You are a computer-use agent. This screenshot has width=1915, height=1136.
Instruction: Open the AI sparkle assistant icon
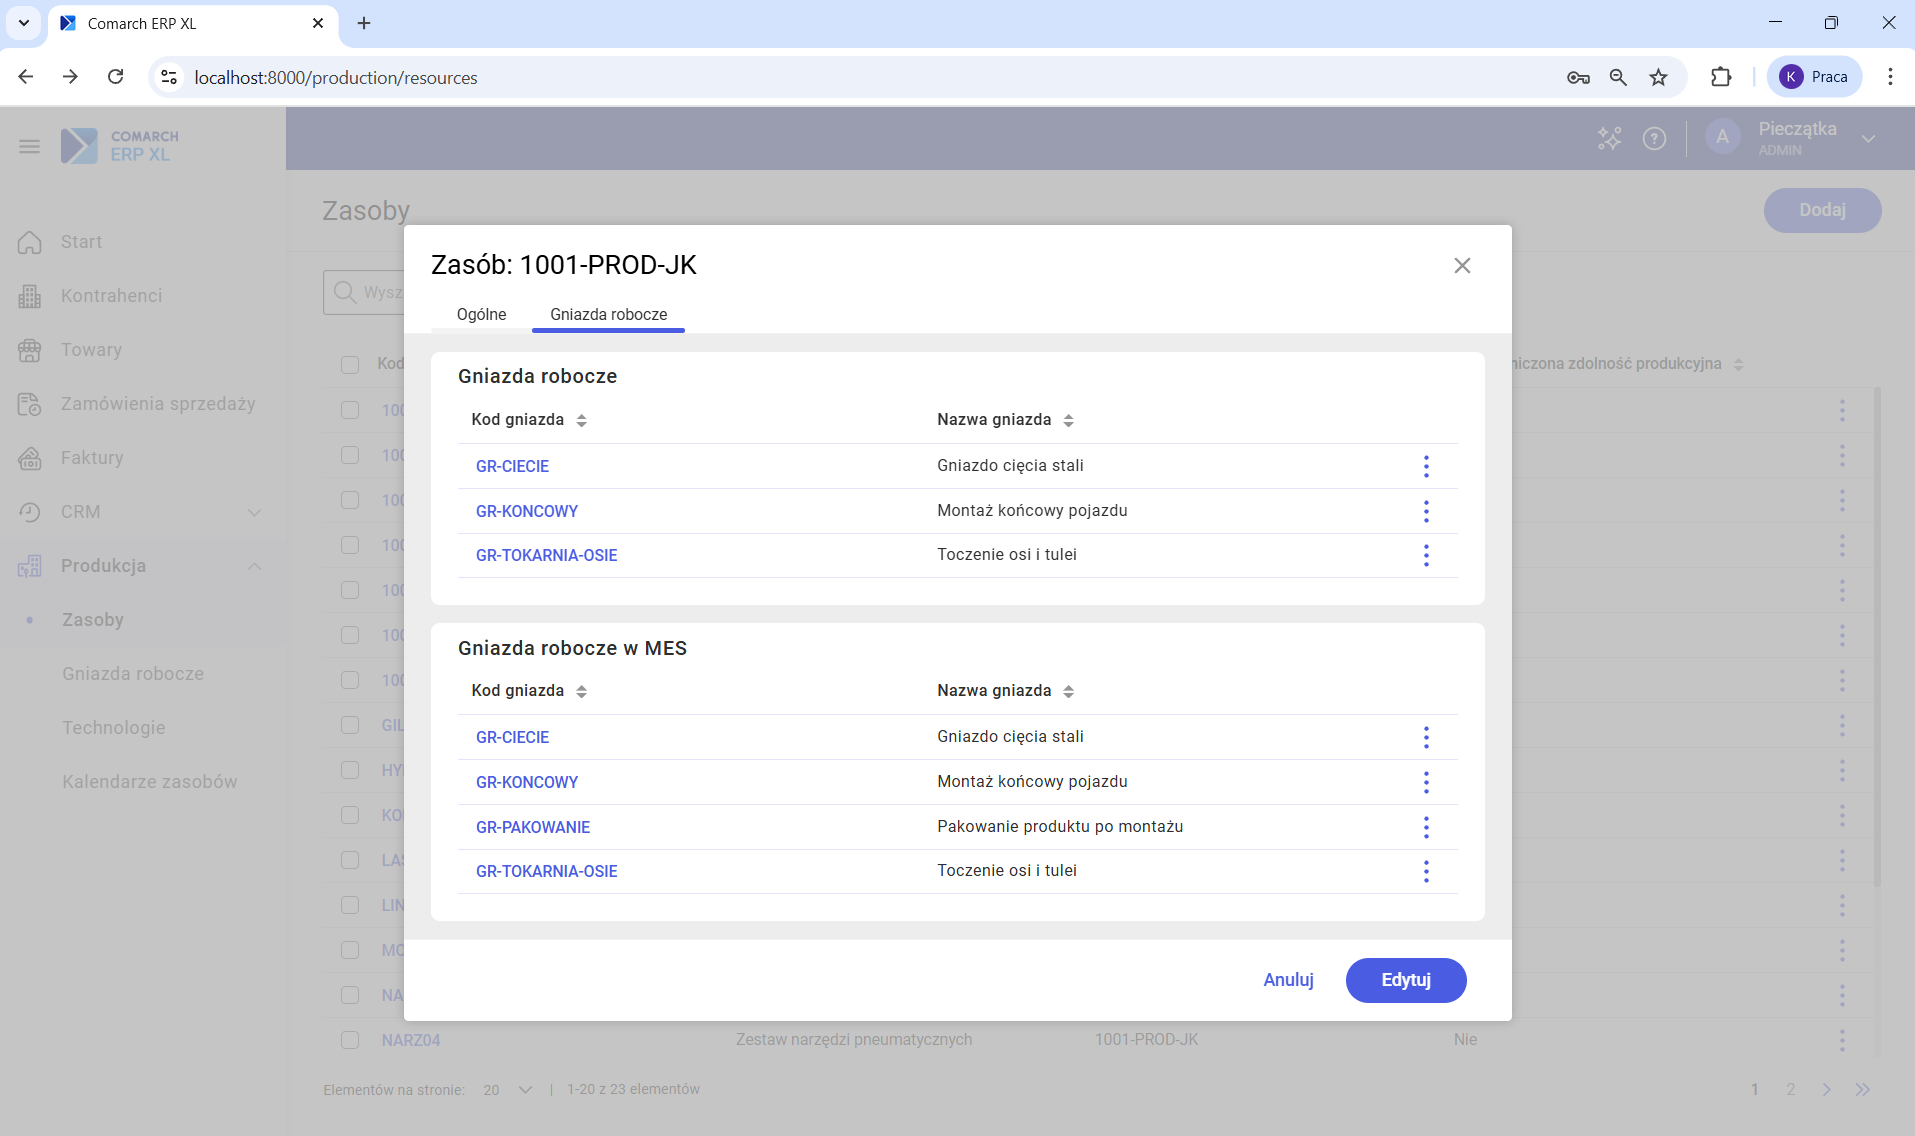coord(1609,138)
